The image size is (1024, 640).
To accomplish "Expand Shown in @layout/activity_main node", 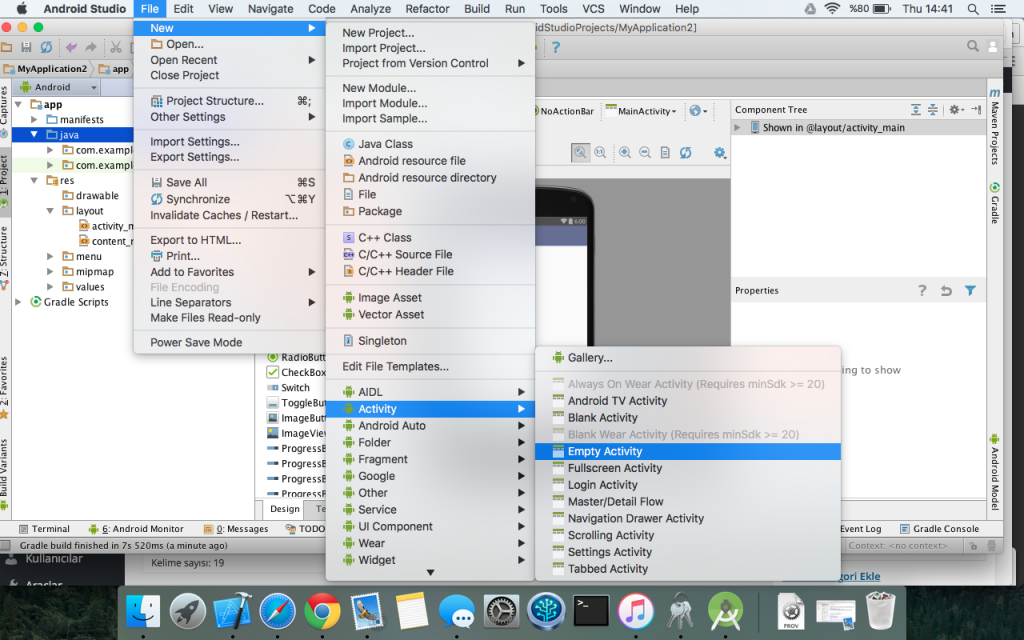I will coord(738,127).
